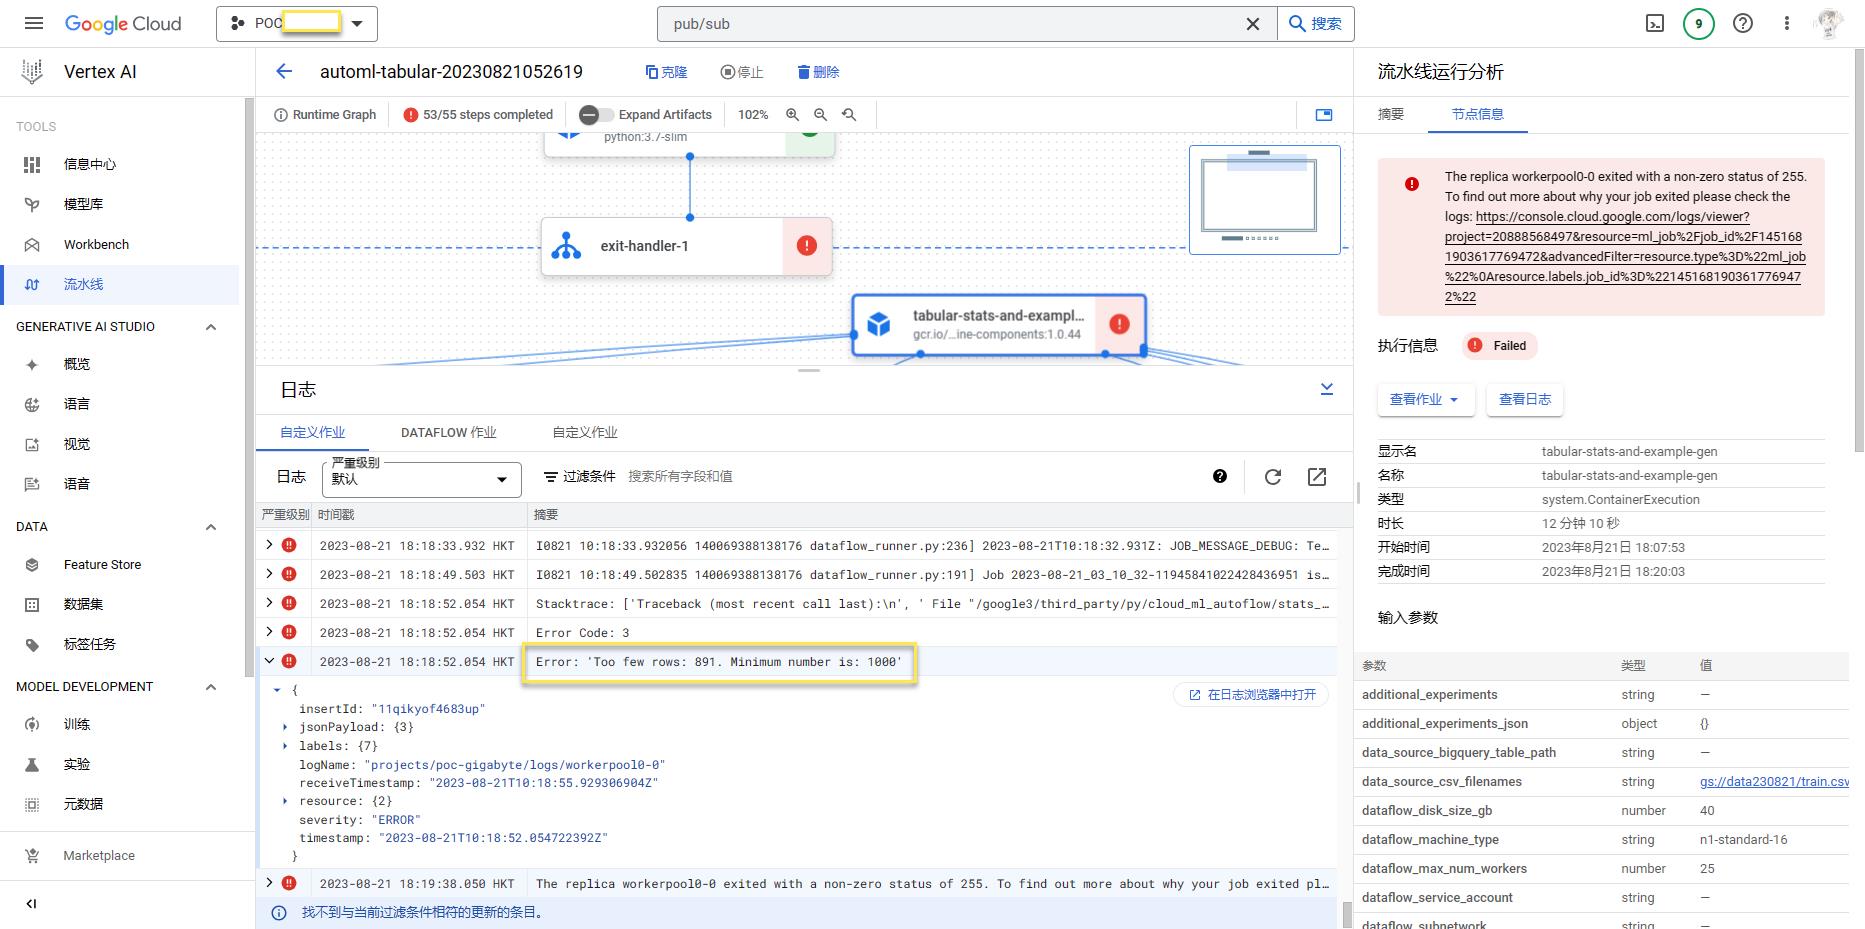Viewport: 1865px width, 929px height.
Task: Switch to the 摘要 tab
Action: (x=1391, y=114)
